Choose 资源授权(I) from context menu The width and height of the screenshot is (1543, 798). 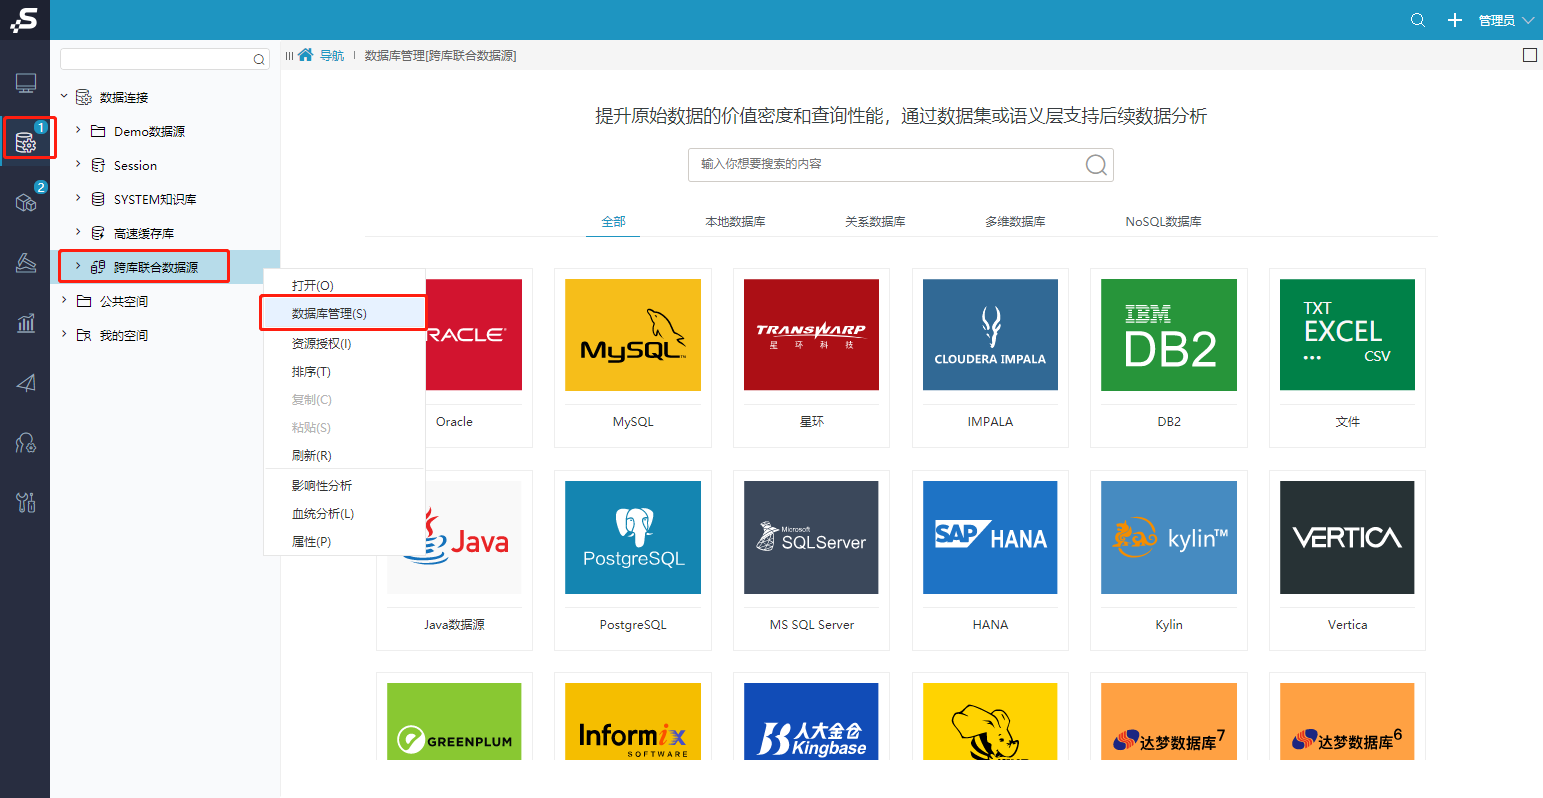pyautogui.click(x=344, y=344)
